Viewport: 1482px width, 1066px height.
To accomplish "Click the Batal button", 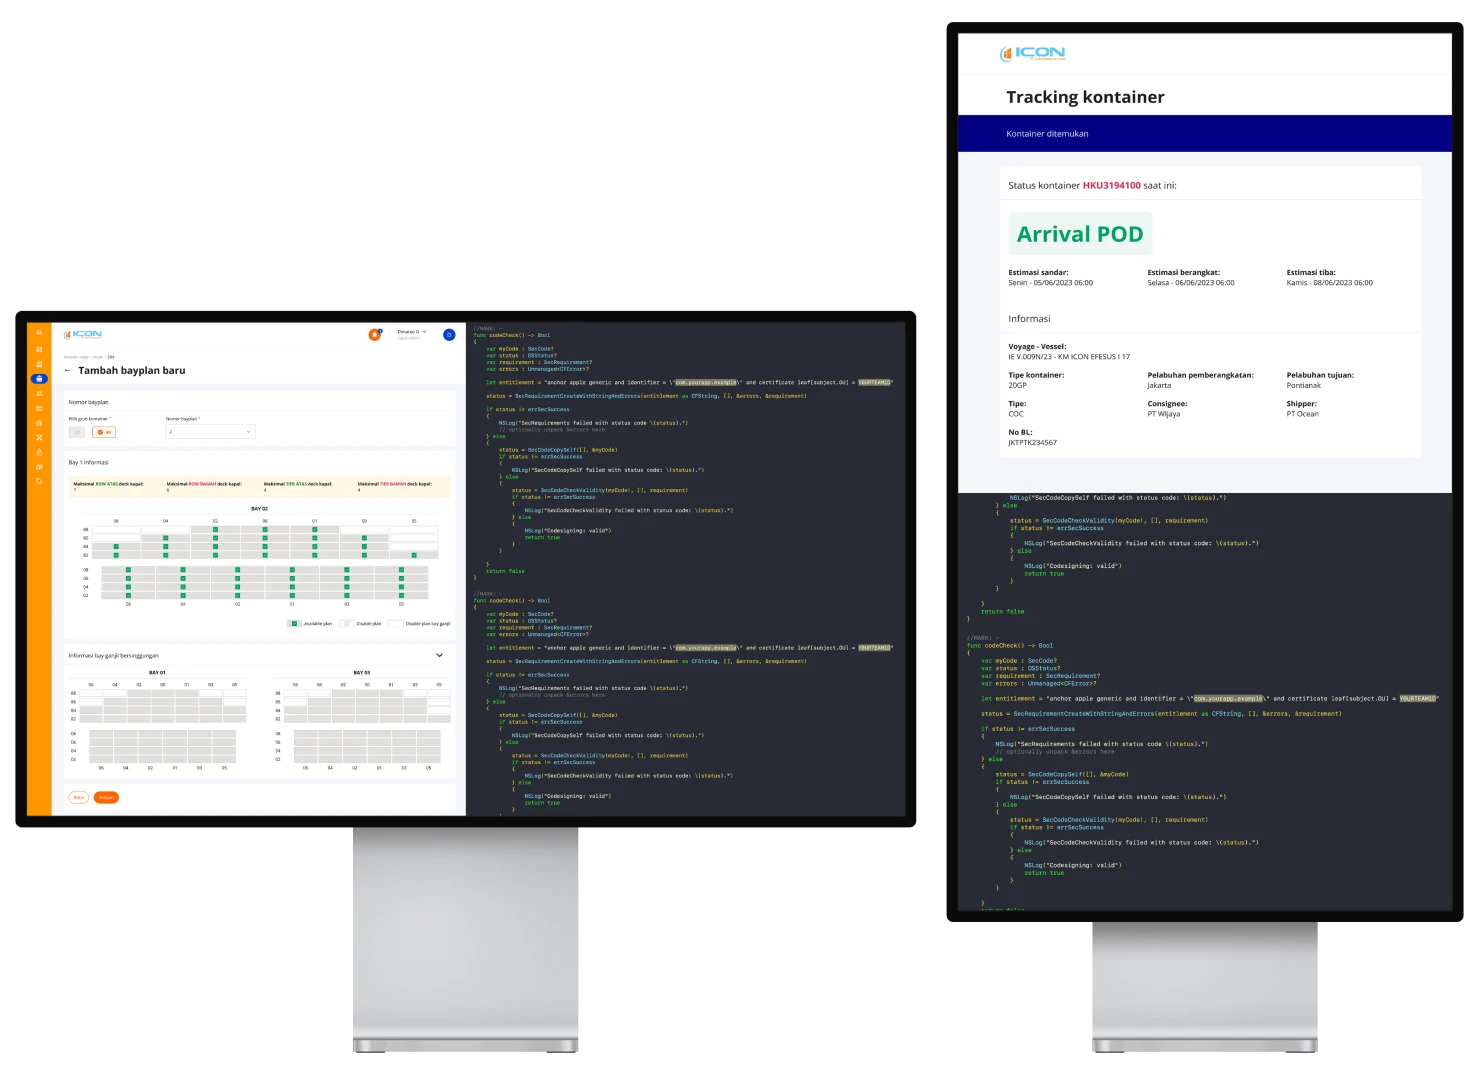I will [78, 797].
